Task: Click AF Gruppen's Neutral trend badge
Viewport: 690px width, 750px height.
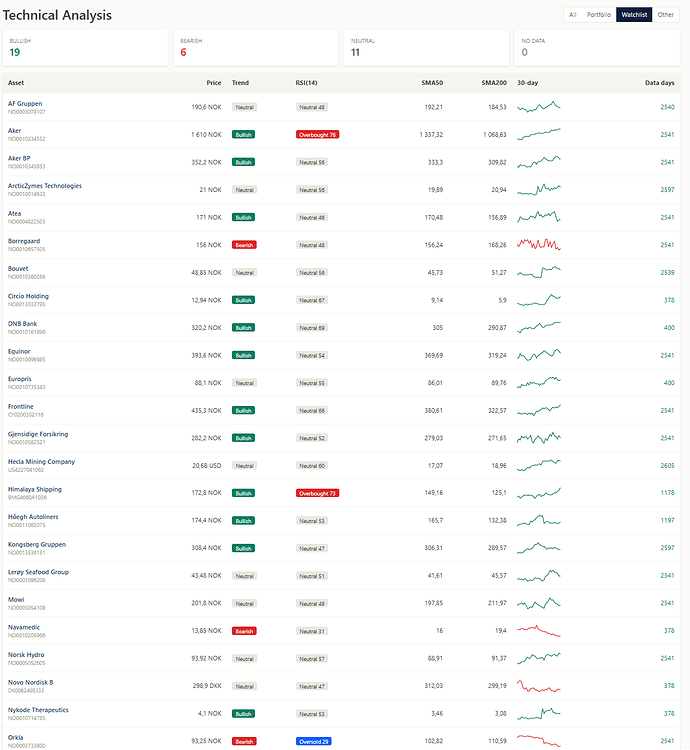Action: click(x=244, y=107)
